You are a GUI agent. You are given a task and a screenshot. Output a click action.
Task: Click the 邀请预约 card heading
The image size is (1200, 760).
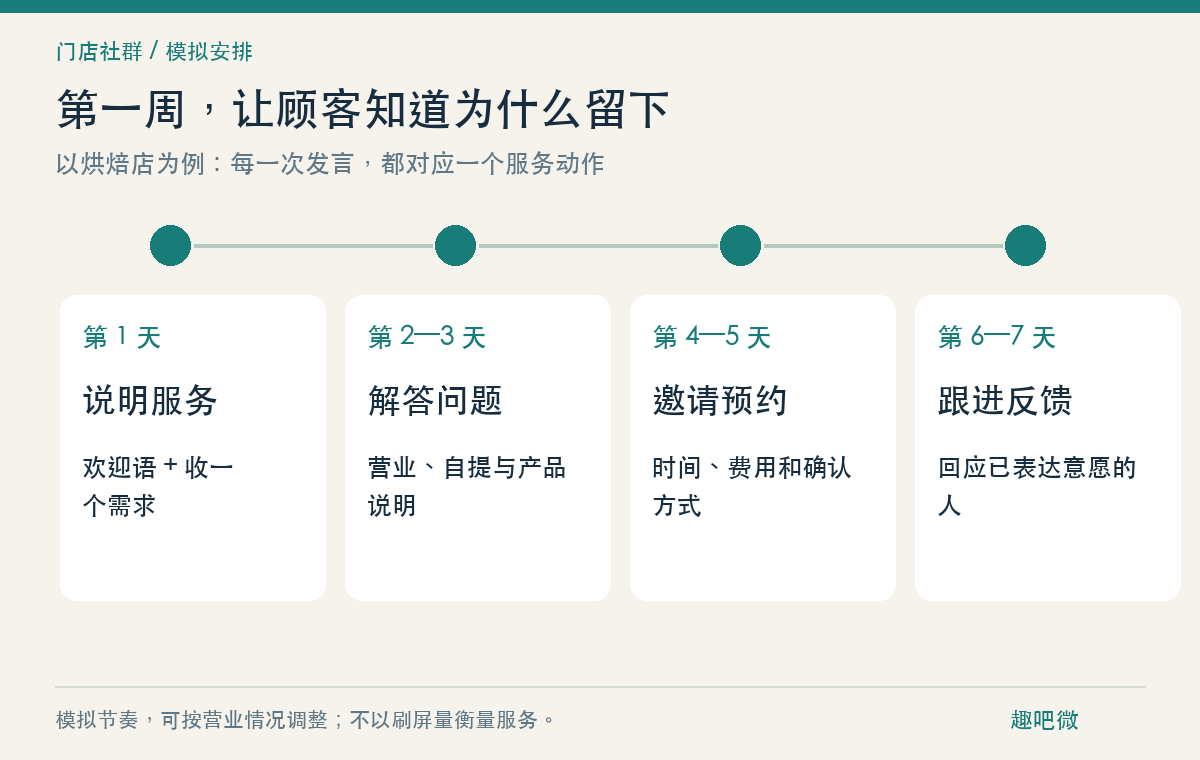(x=720, y=401)
